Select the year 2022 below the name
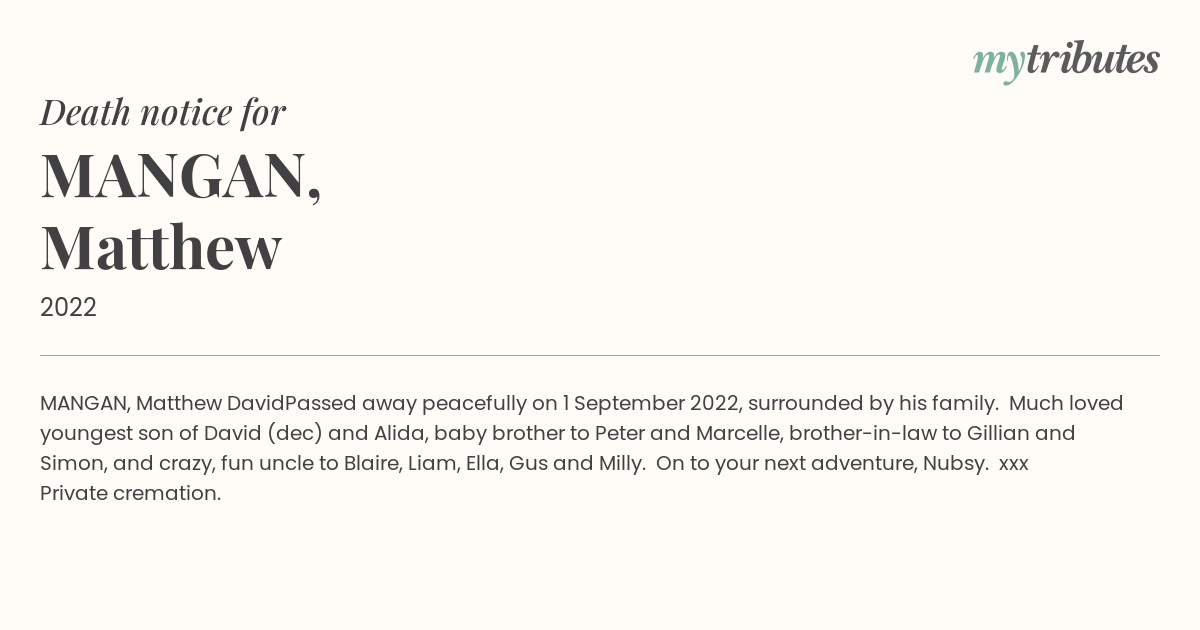This screenshot has height=630, width=1200. (68, 308)
